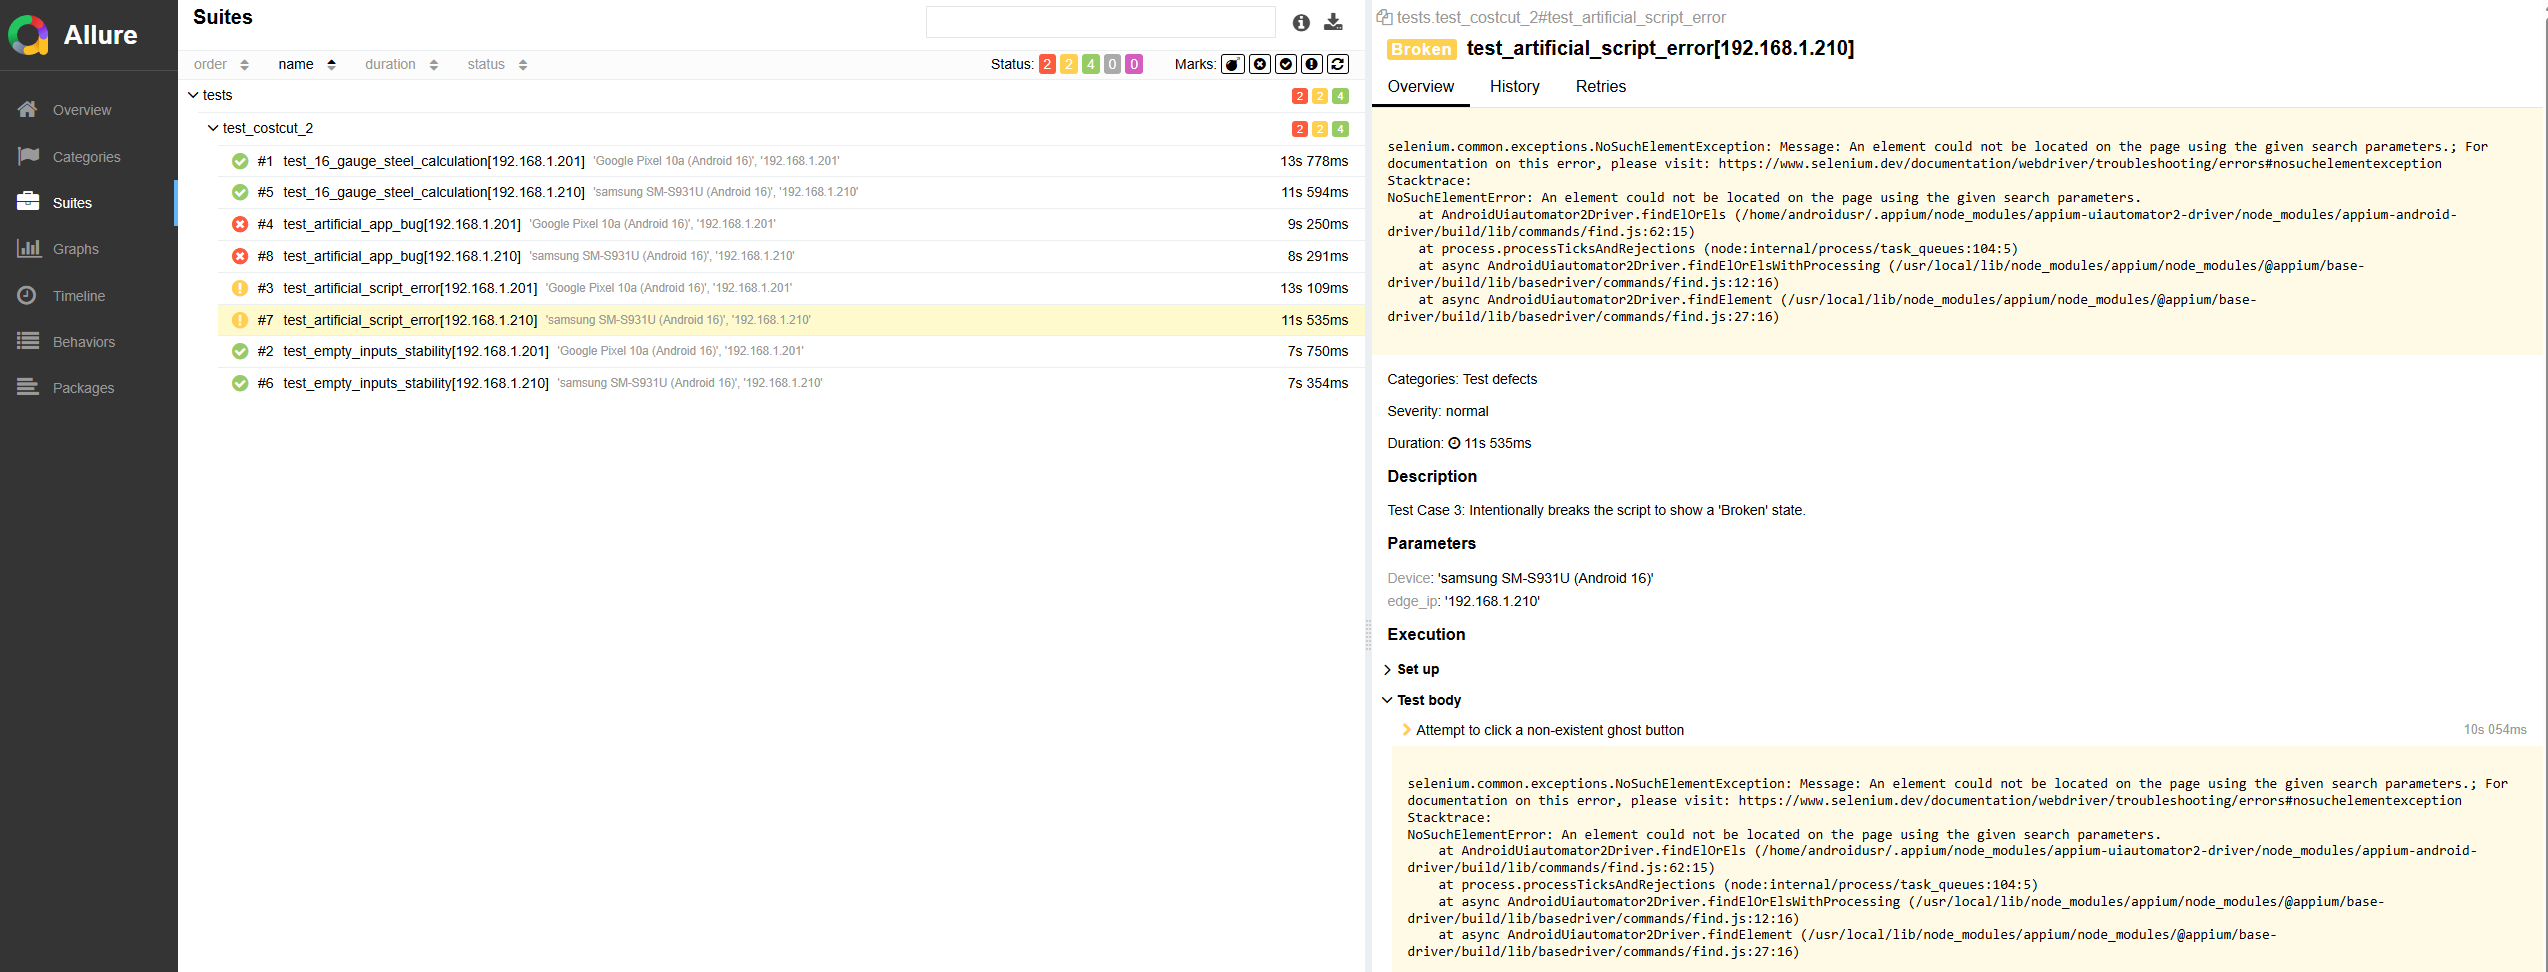
Task: Collapse the tests tree node
Action: pos(193,95)
